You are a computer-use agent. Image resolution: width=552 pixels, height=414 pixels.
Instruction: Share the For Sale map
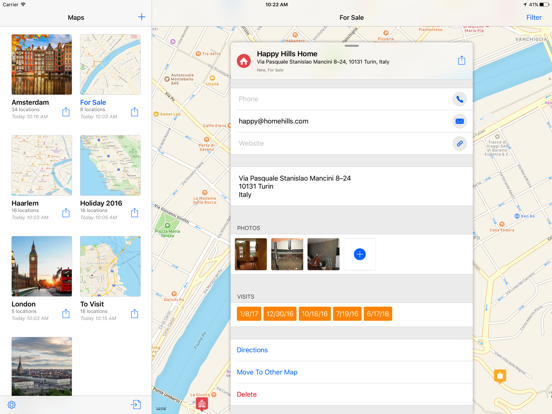point(134,112)
